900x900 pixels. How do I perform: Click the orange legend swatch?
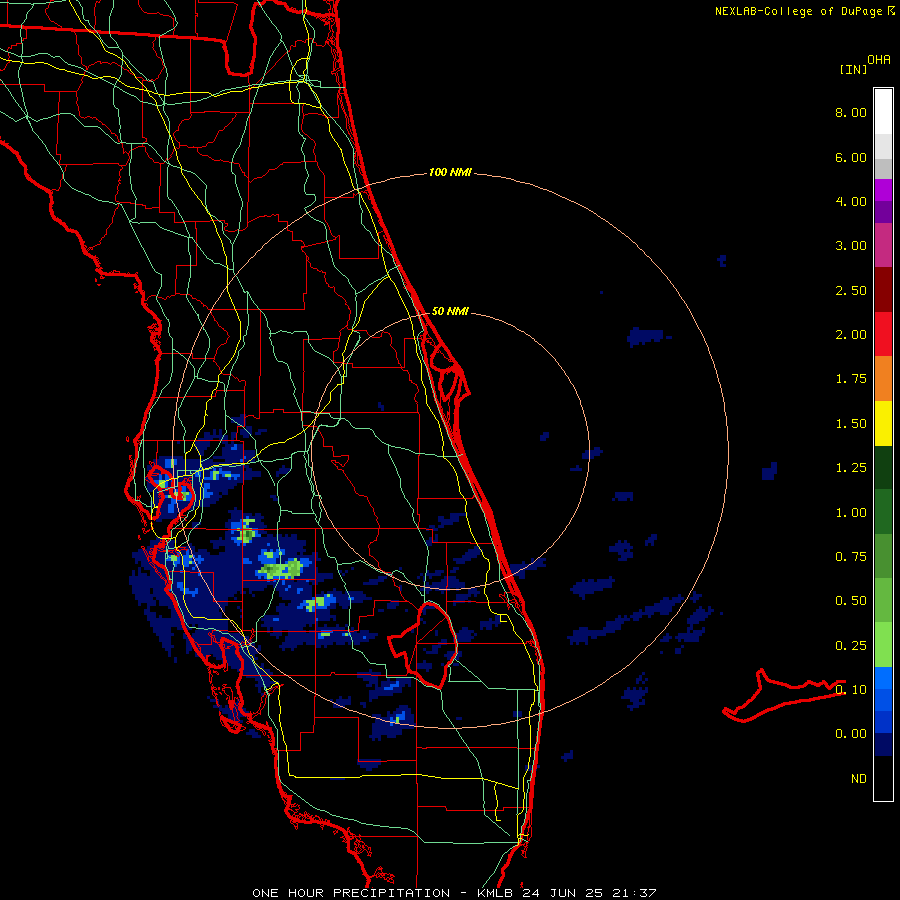(x=883, y=378)
